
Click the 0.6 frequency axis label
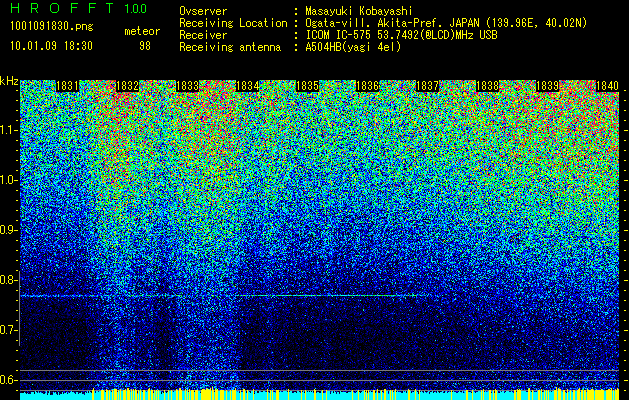[8, 380]
